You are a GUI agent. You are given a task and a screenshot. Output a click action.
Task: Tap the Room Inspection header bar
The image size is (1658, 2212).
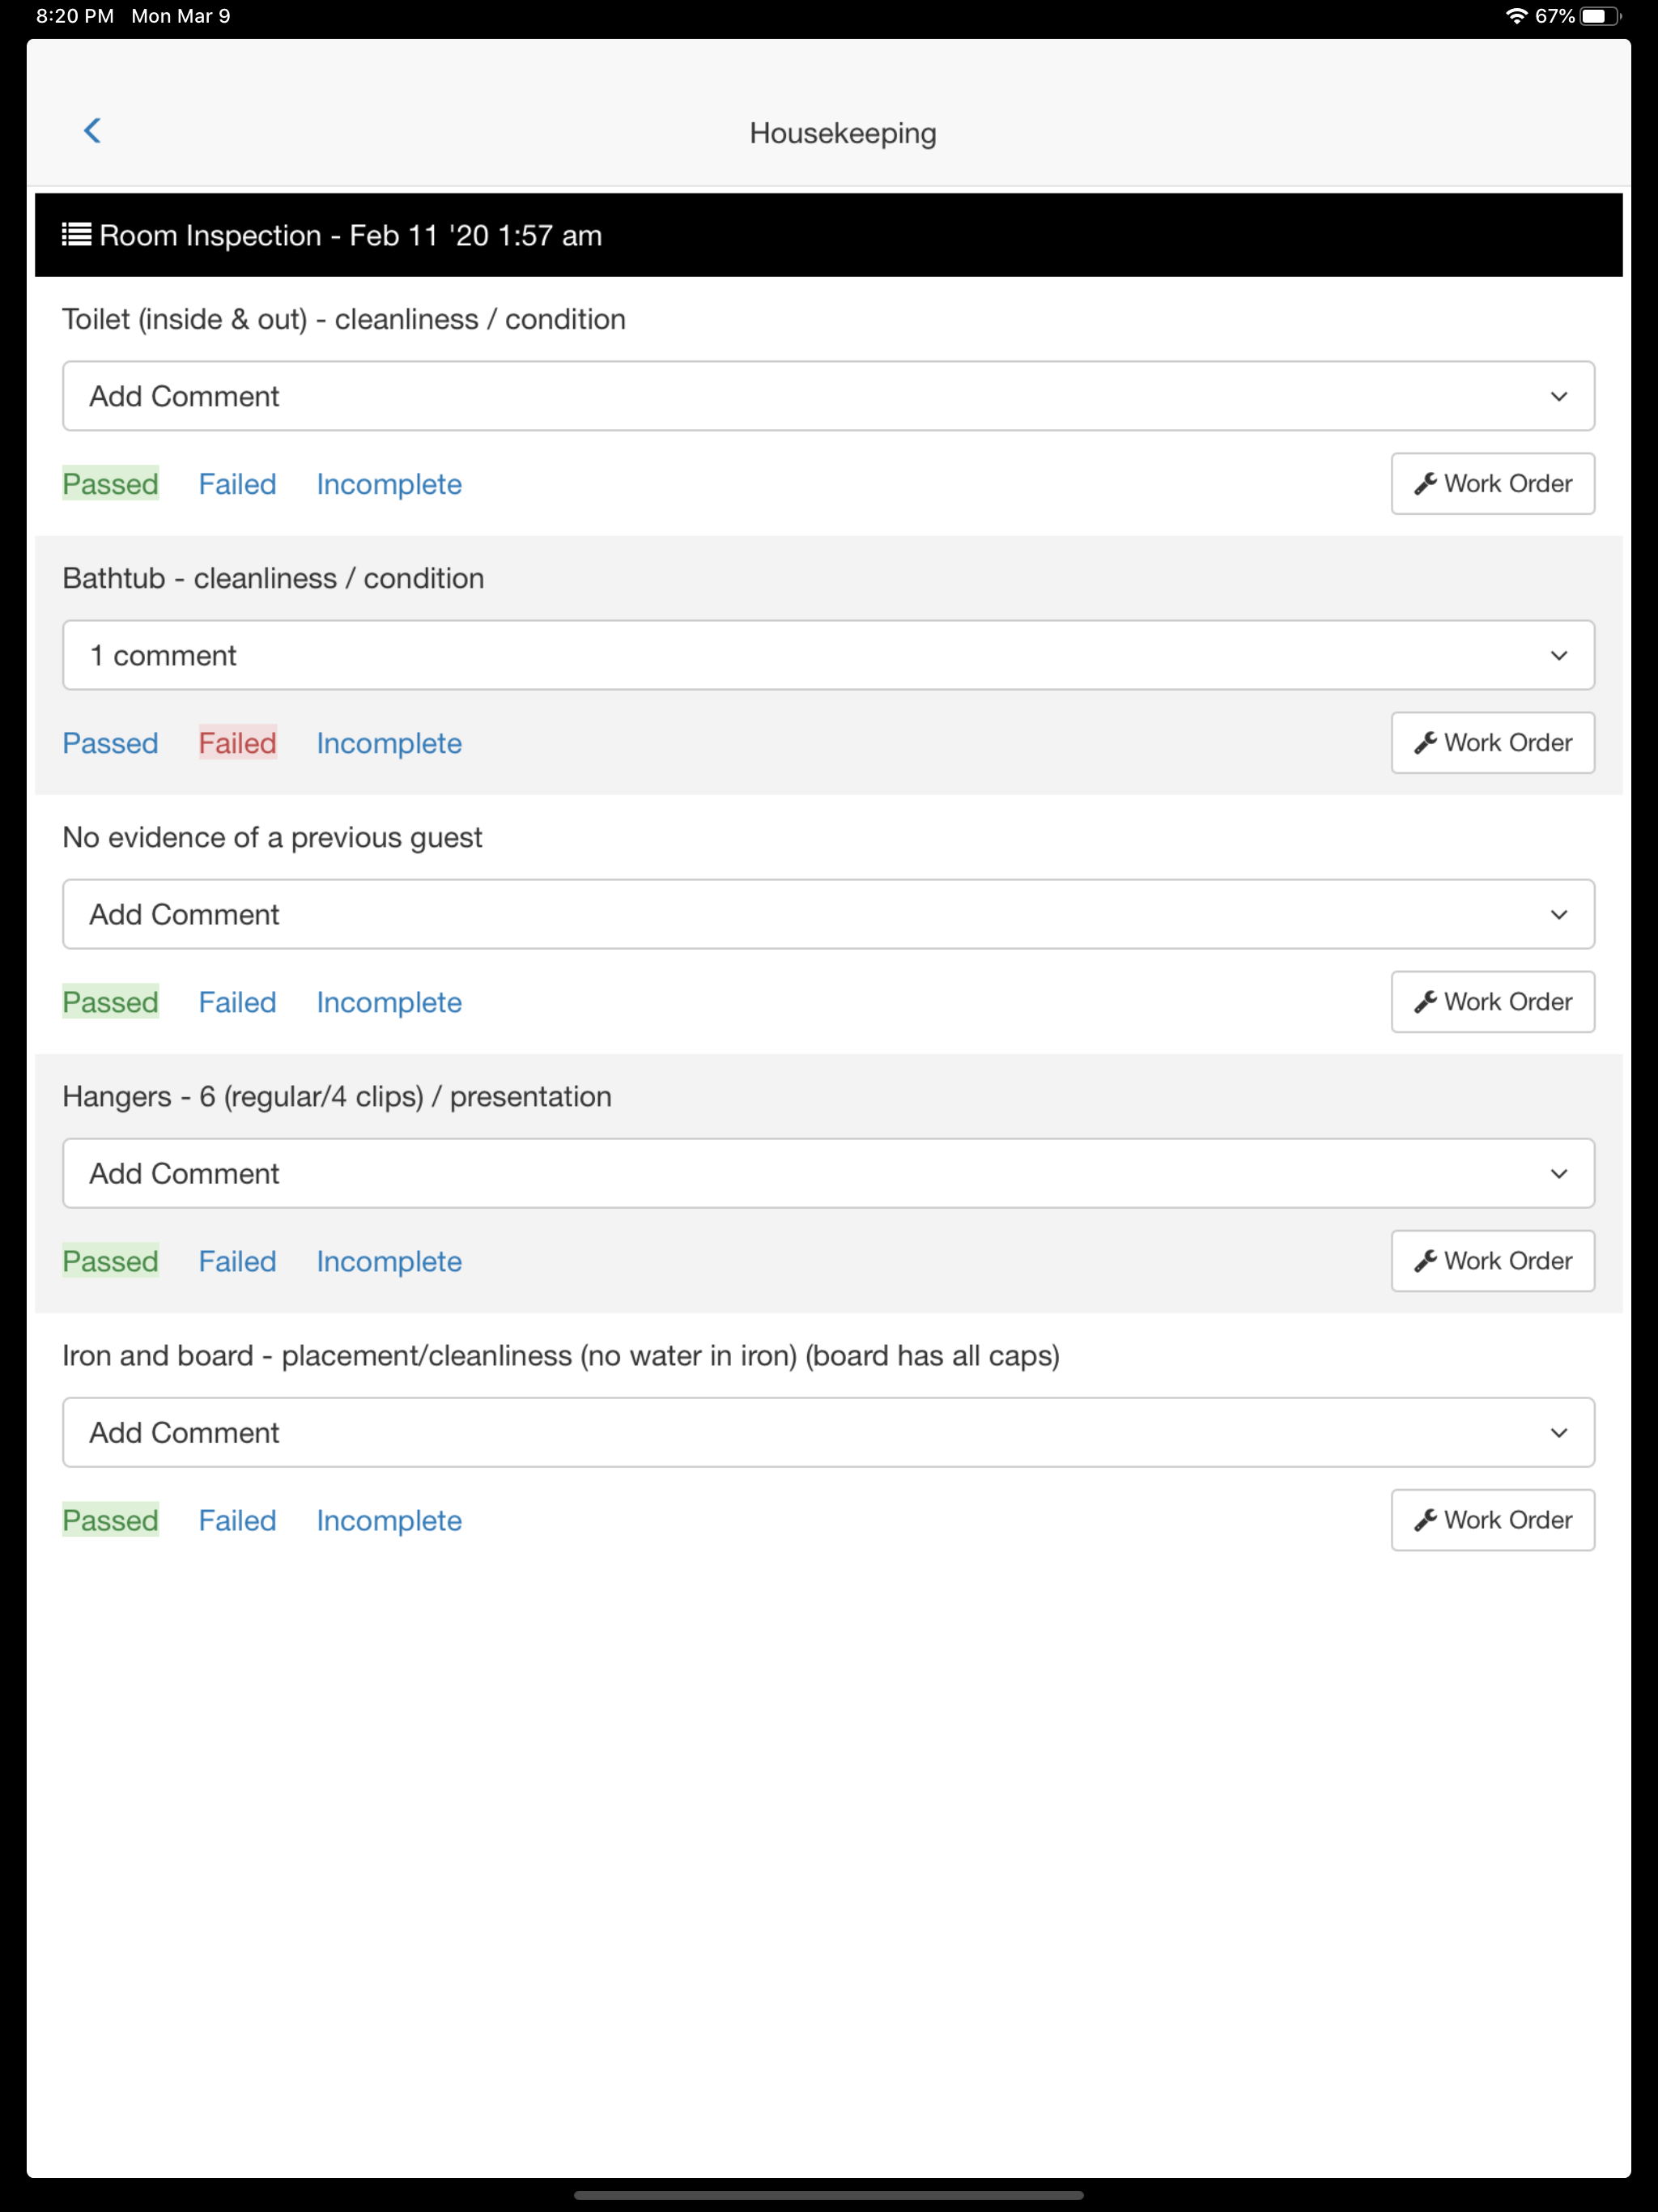pos(828,235)
